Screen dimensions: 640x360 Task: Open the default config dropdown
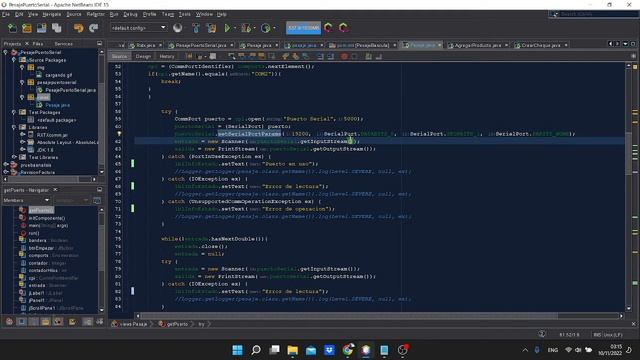coord(138,28)
